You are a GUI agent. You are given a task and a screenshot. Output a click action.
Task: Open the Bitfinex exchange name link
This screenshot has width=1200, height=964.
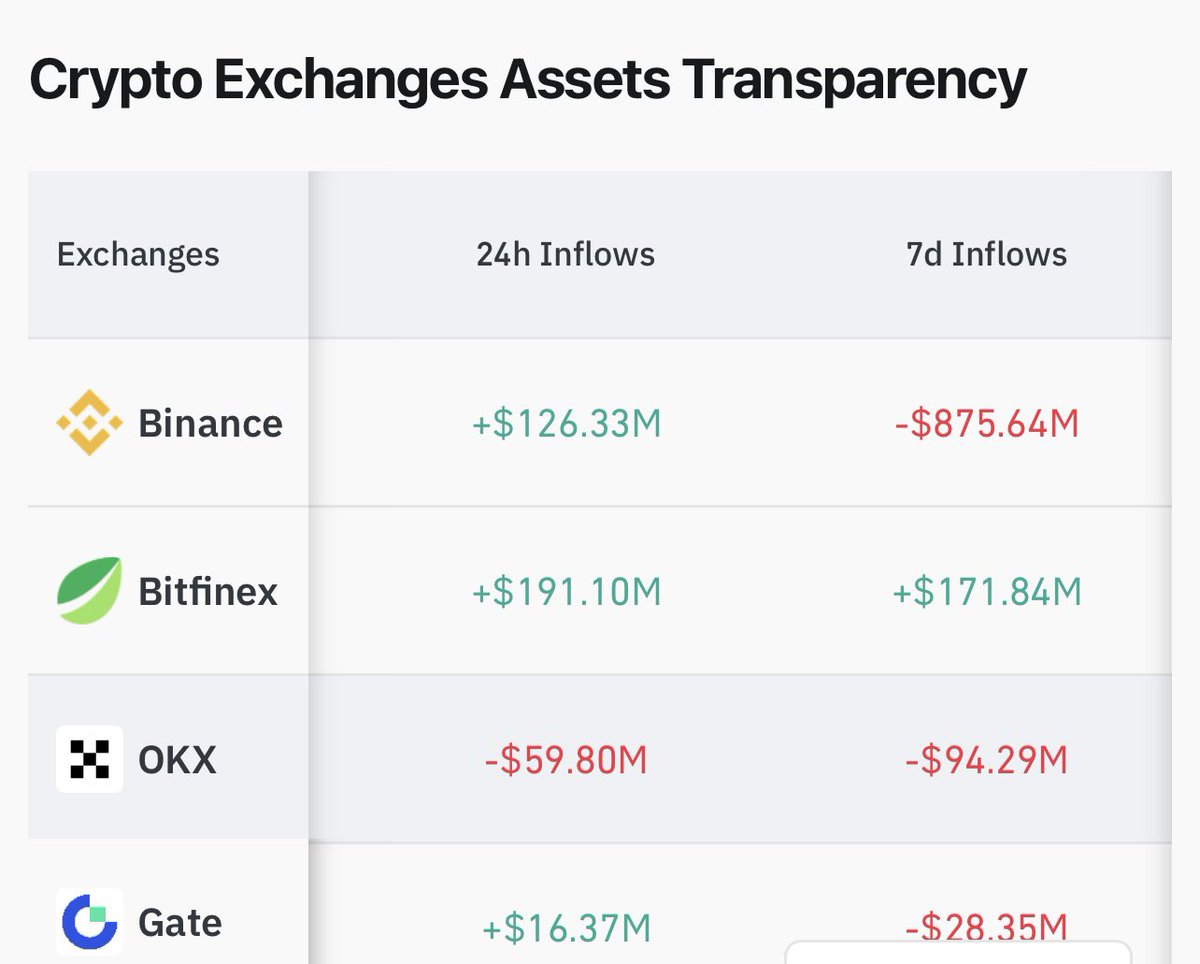coord(208,591)
